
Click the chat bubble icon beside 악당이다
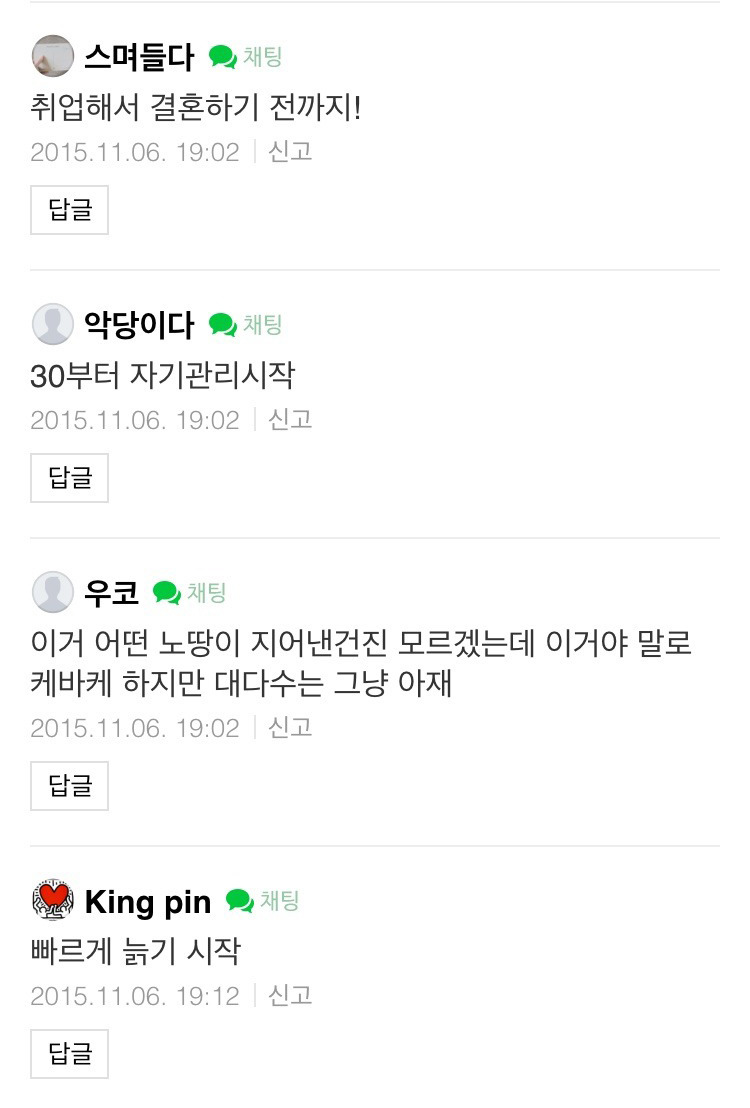pyautogui.click(x=222, y=324)
